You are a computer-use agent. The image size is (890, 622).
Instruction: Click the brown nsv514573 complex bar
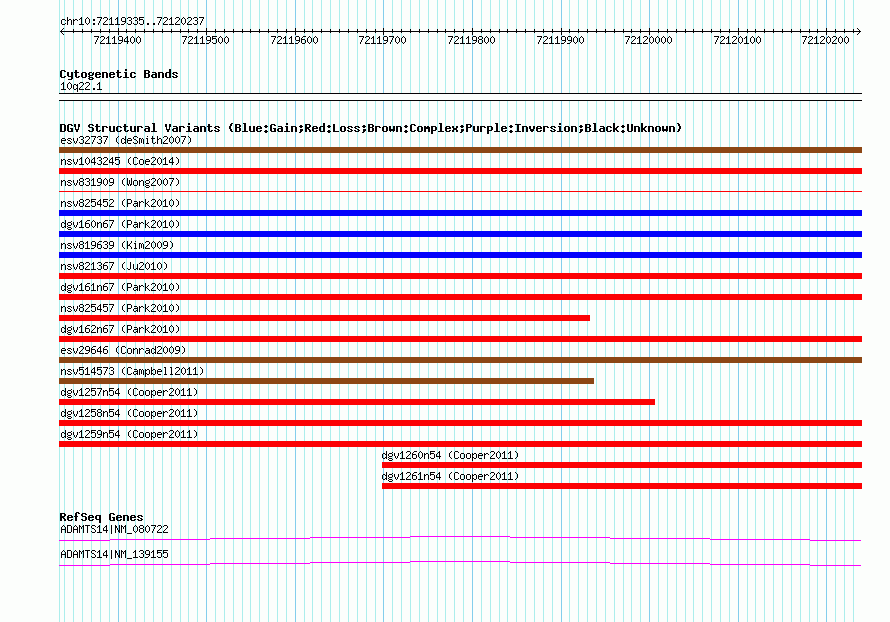click(326, 381)
